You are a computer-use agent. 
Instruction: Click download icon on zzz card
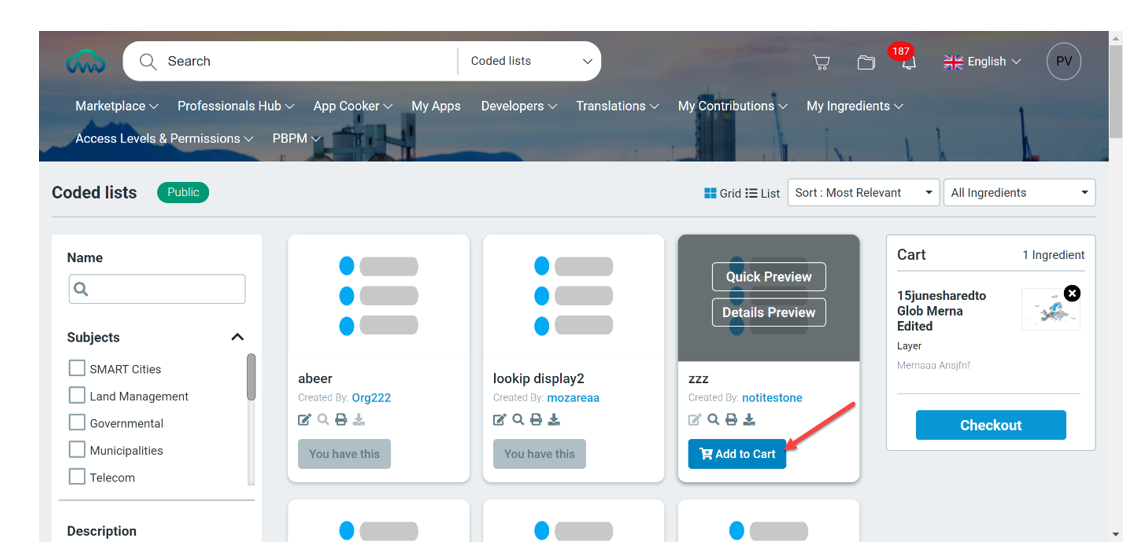point(749,419)
